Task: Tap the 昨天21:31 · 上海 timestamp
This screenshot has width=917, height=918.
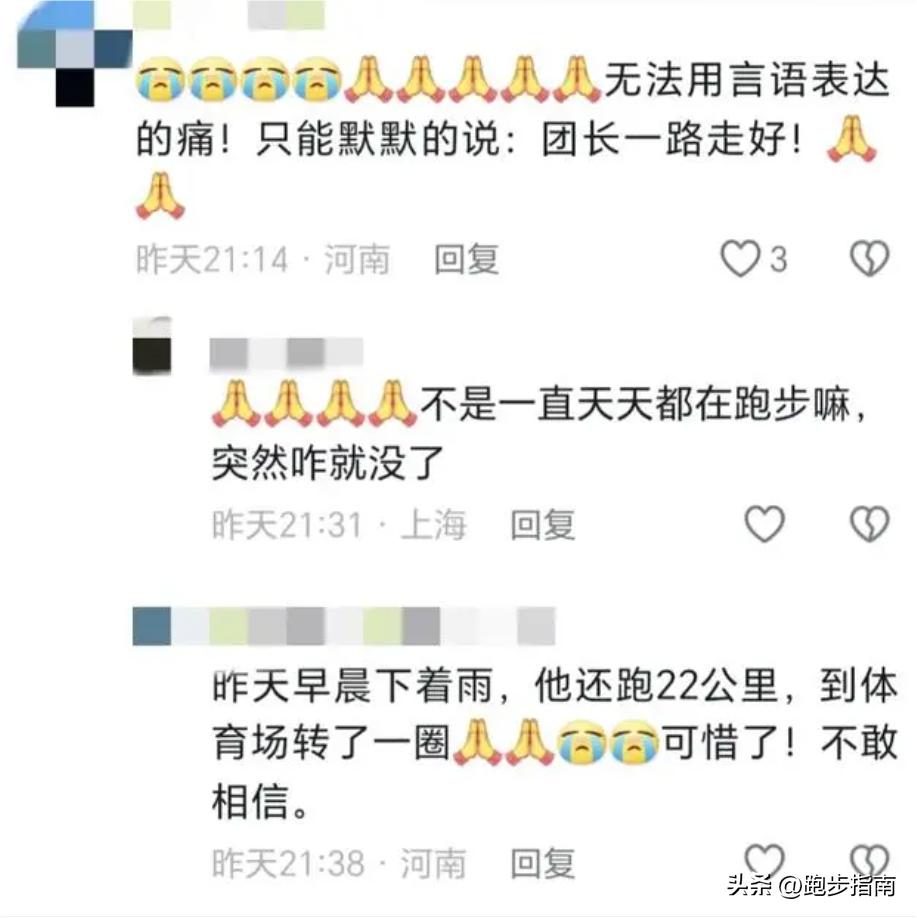Action: coord(339,524)
